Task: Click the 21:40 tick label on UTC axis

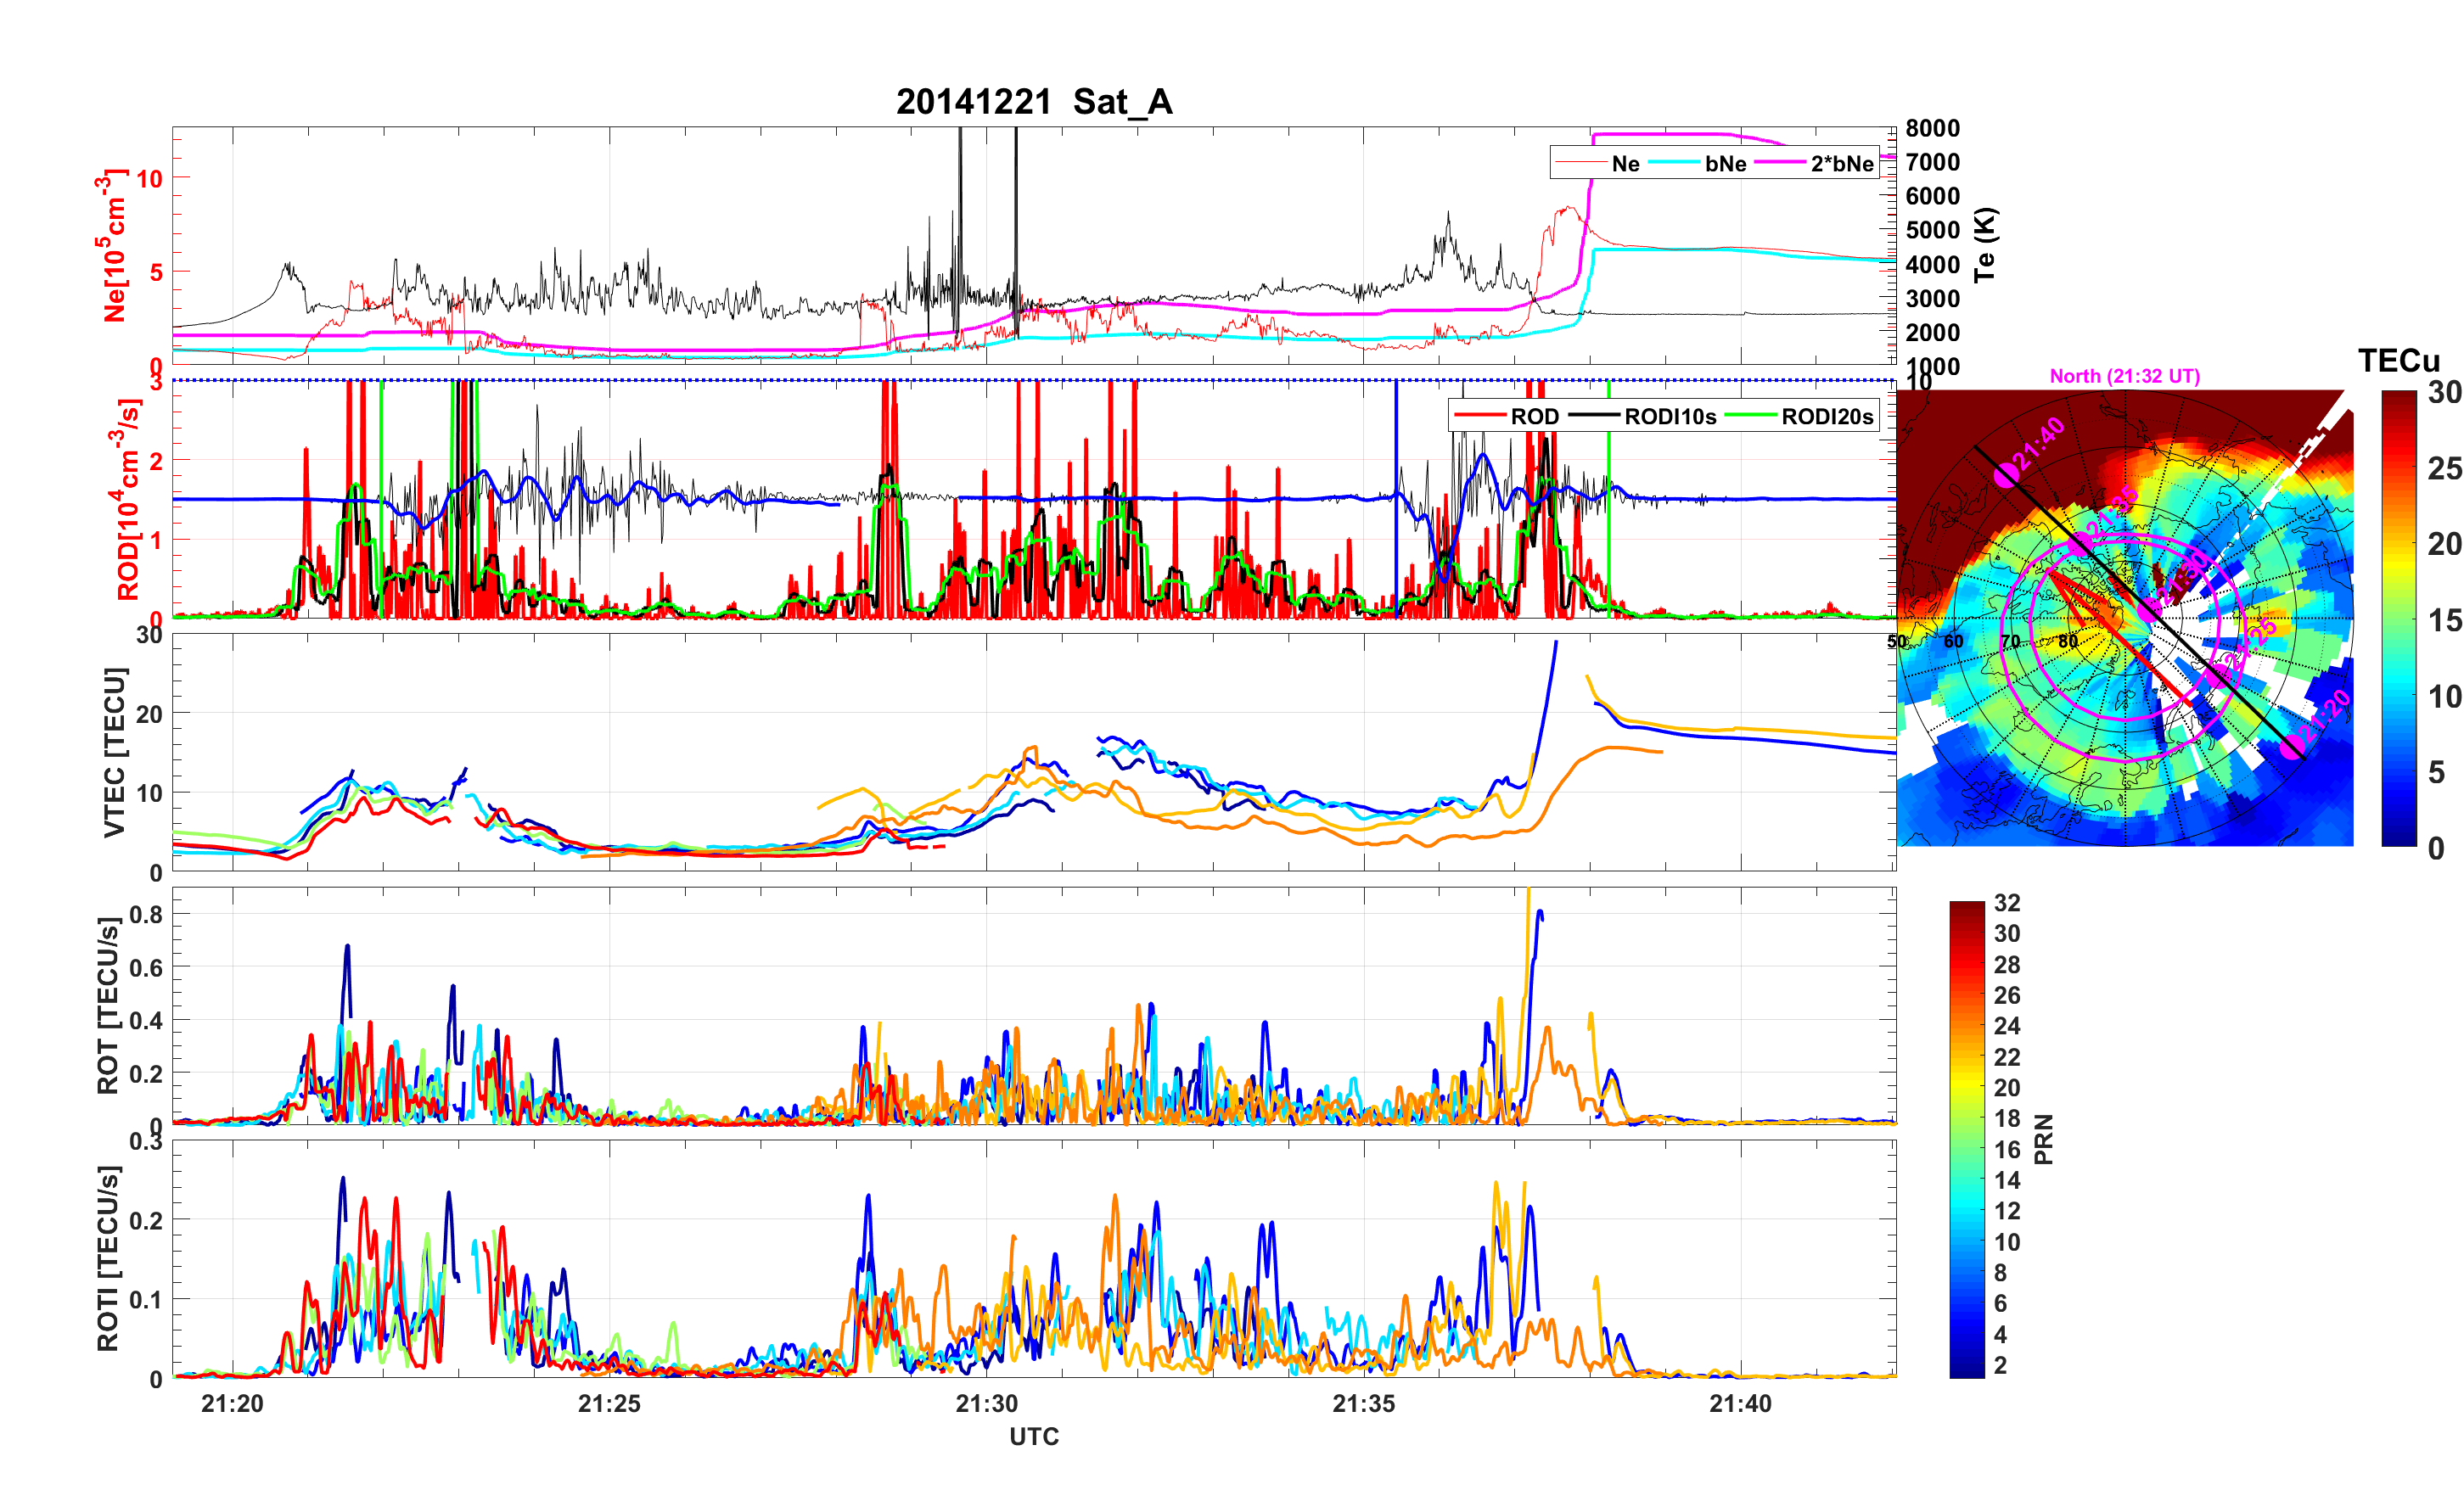Action: 1740,1404
